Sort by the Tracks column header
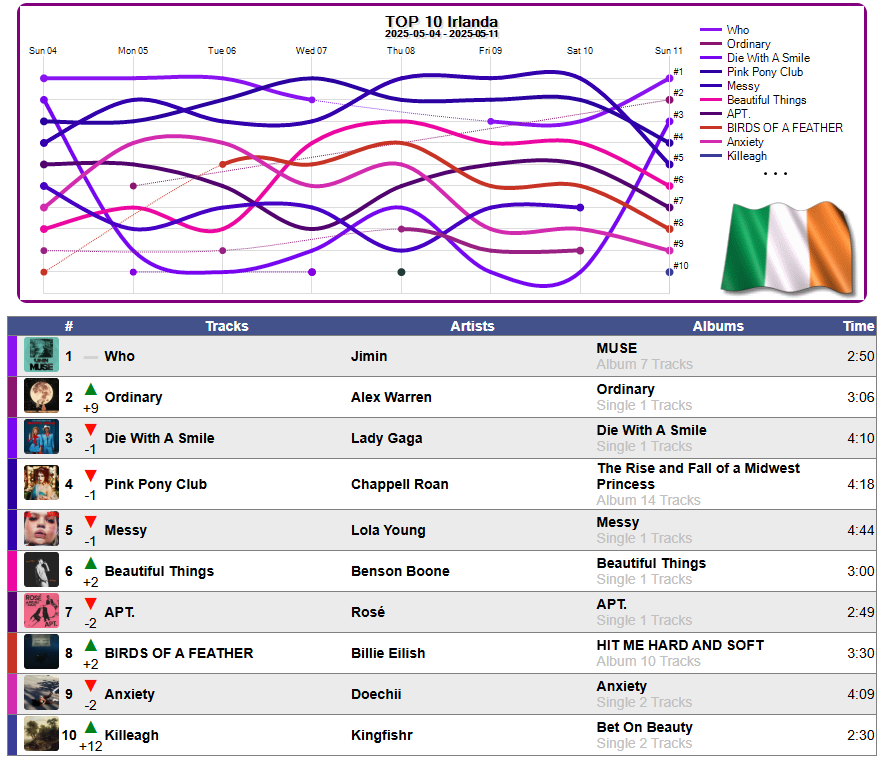 pyautogui.click(x=227, y=326)
